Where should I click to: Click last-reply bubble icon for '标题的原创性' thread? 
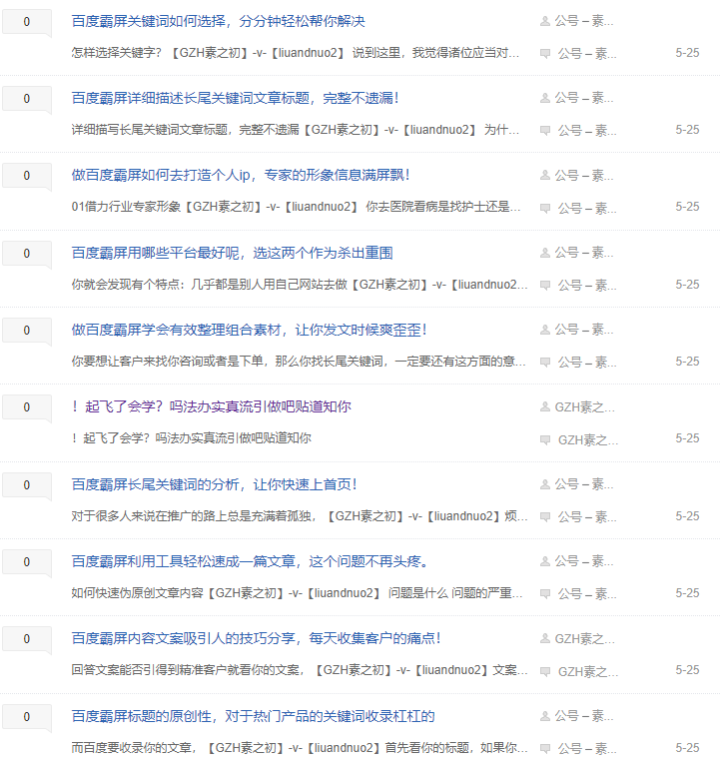[x=545, y=748]
